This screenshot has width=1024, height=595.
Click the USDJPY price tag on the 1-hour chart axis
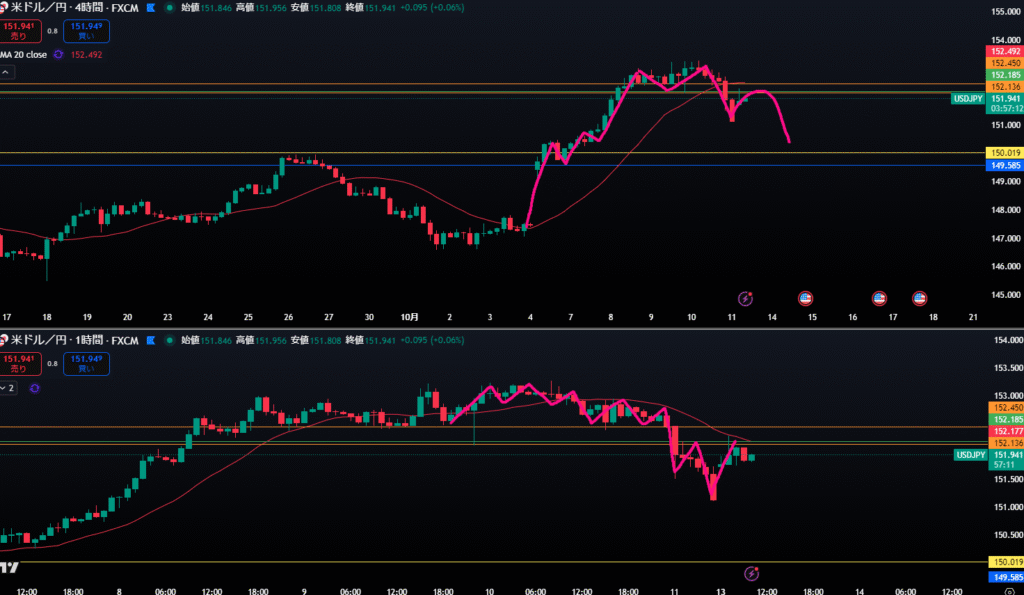pyautogui.click(x=971, y=455)
